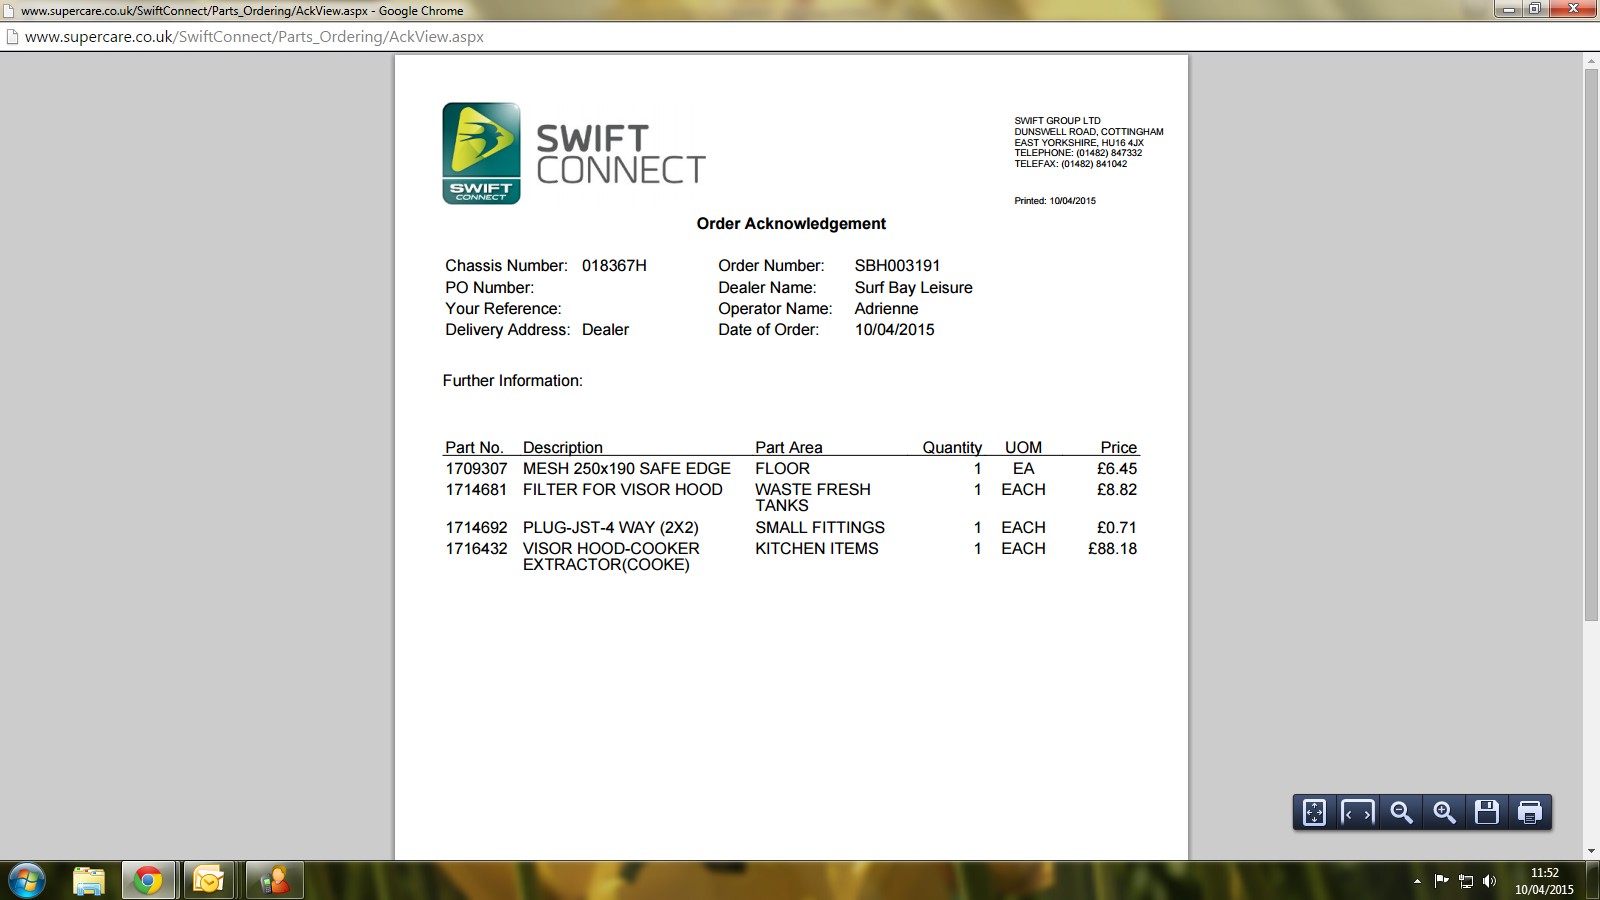Click the taskbar clock showing 11:52

1544,881
